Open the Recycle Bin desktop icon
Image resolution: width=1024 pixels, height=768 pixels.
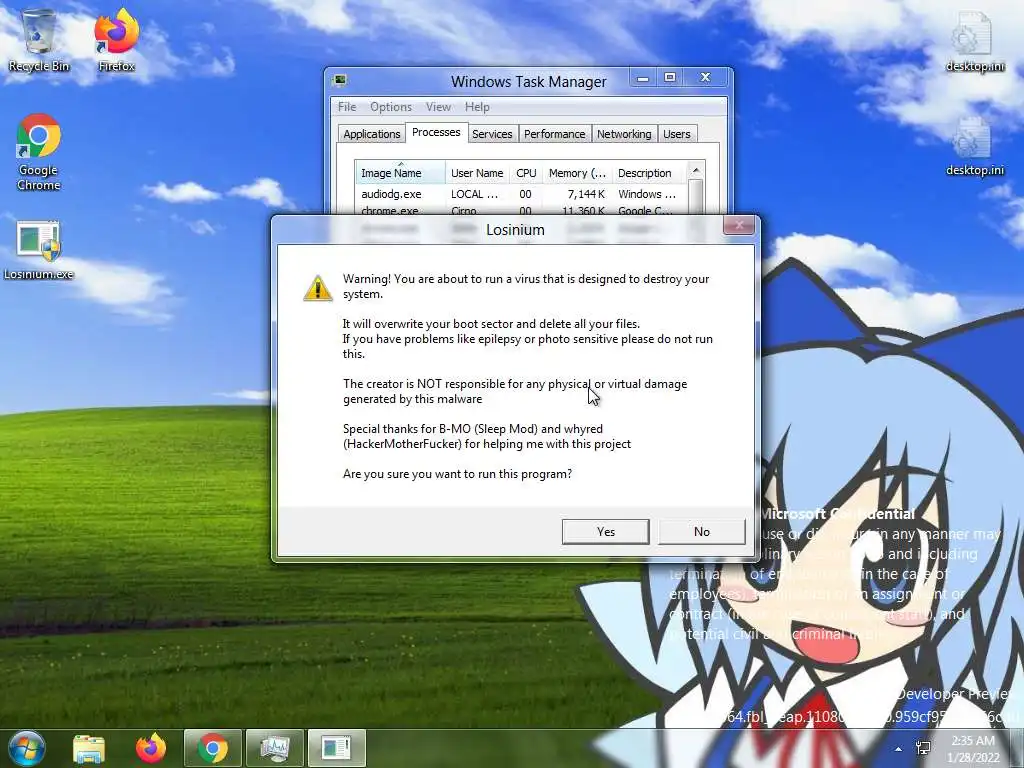39,40
